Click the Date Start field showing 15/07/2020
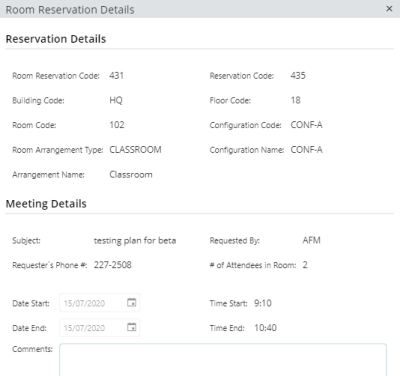400x376 pixels. [99, 303]
